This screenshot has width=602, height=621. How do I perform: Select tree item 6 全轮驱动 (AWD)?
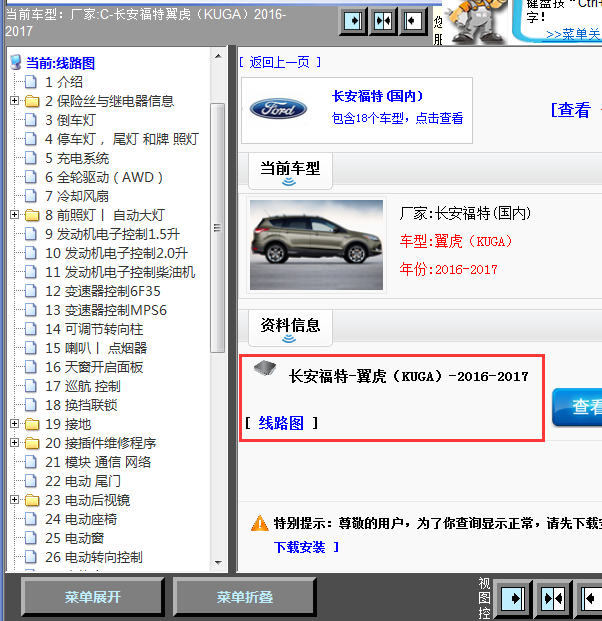[104, 177]
